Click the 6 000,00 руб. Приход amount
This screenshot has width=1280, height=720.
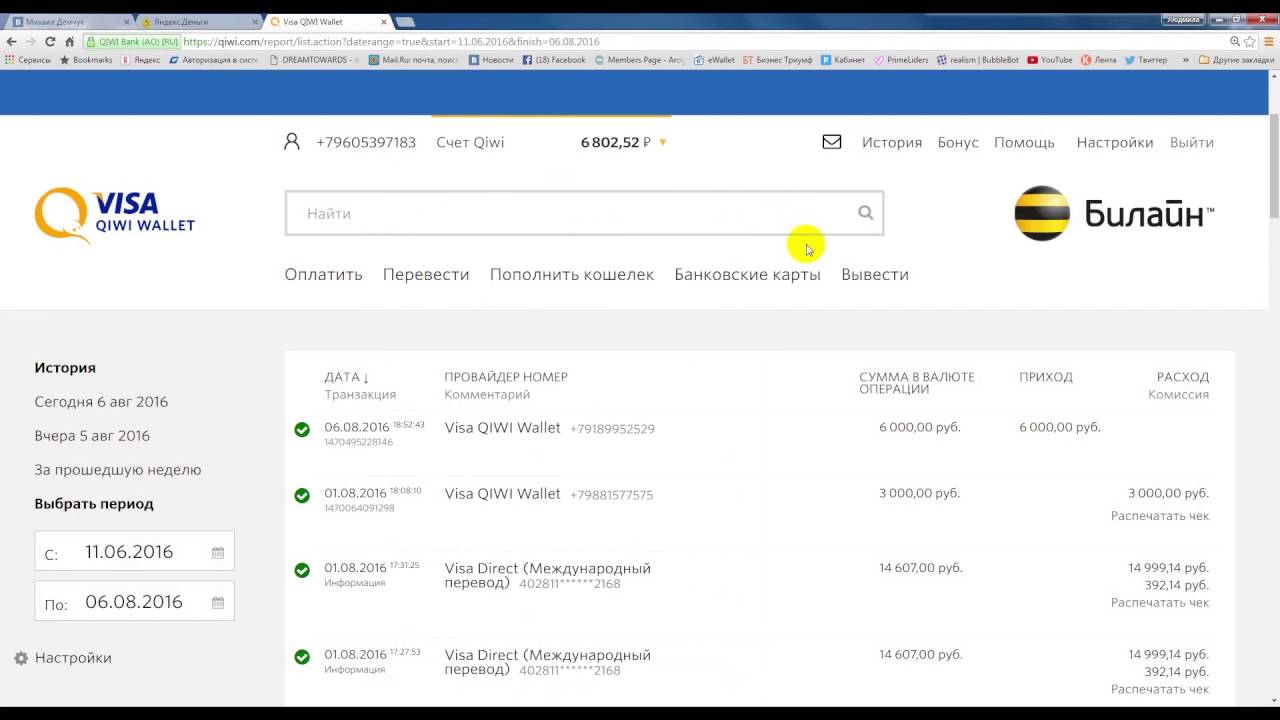coord(1060,427)
